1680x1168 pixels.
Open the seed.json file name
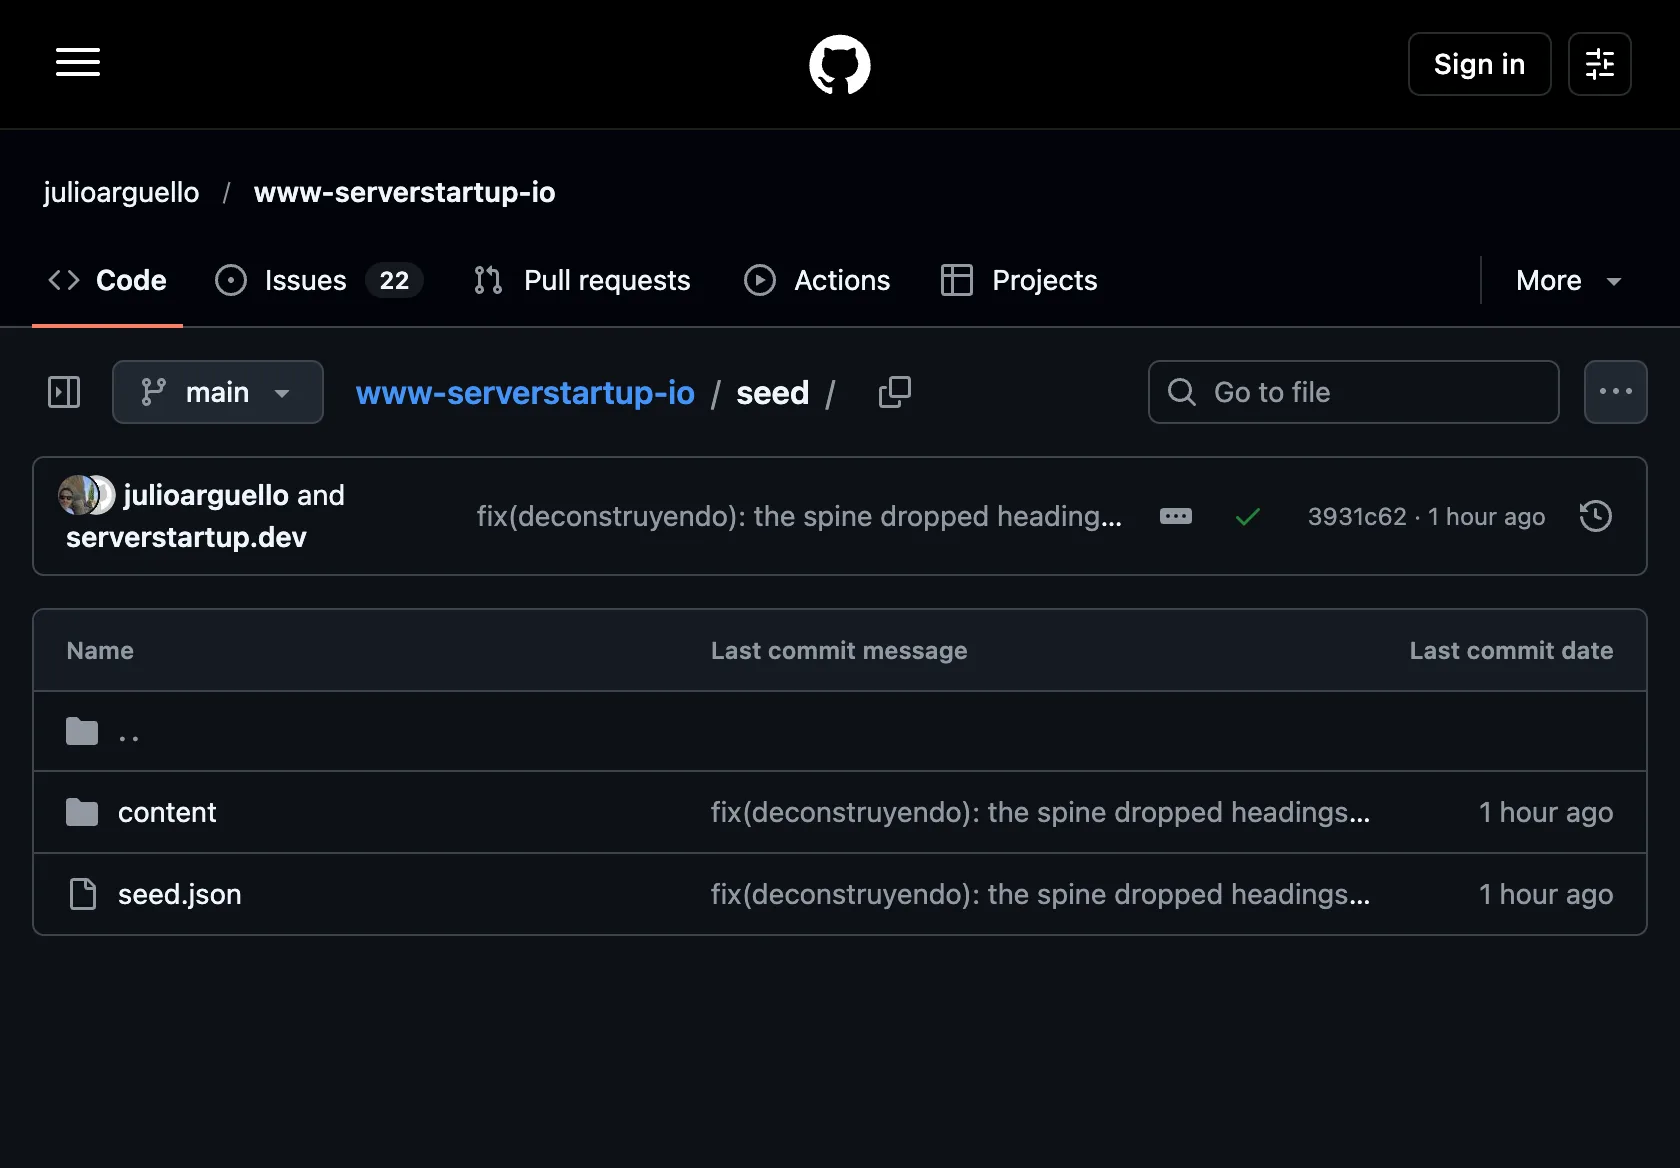[x=180, y=894]
